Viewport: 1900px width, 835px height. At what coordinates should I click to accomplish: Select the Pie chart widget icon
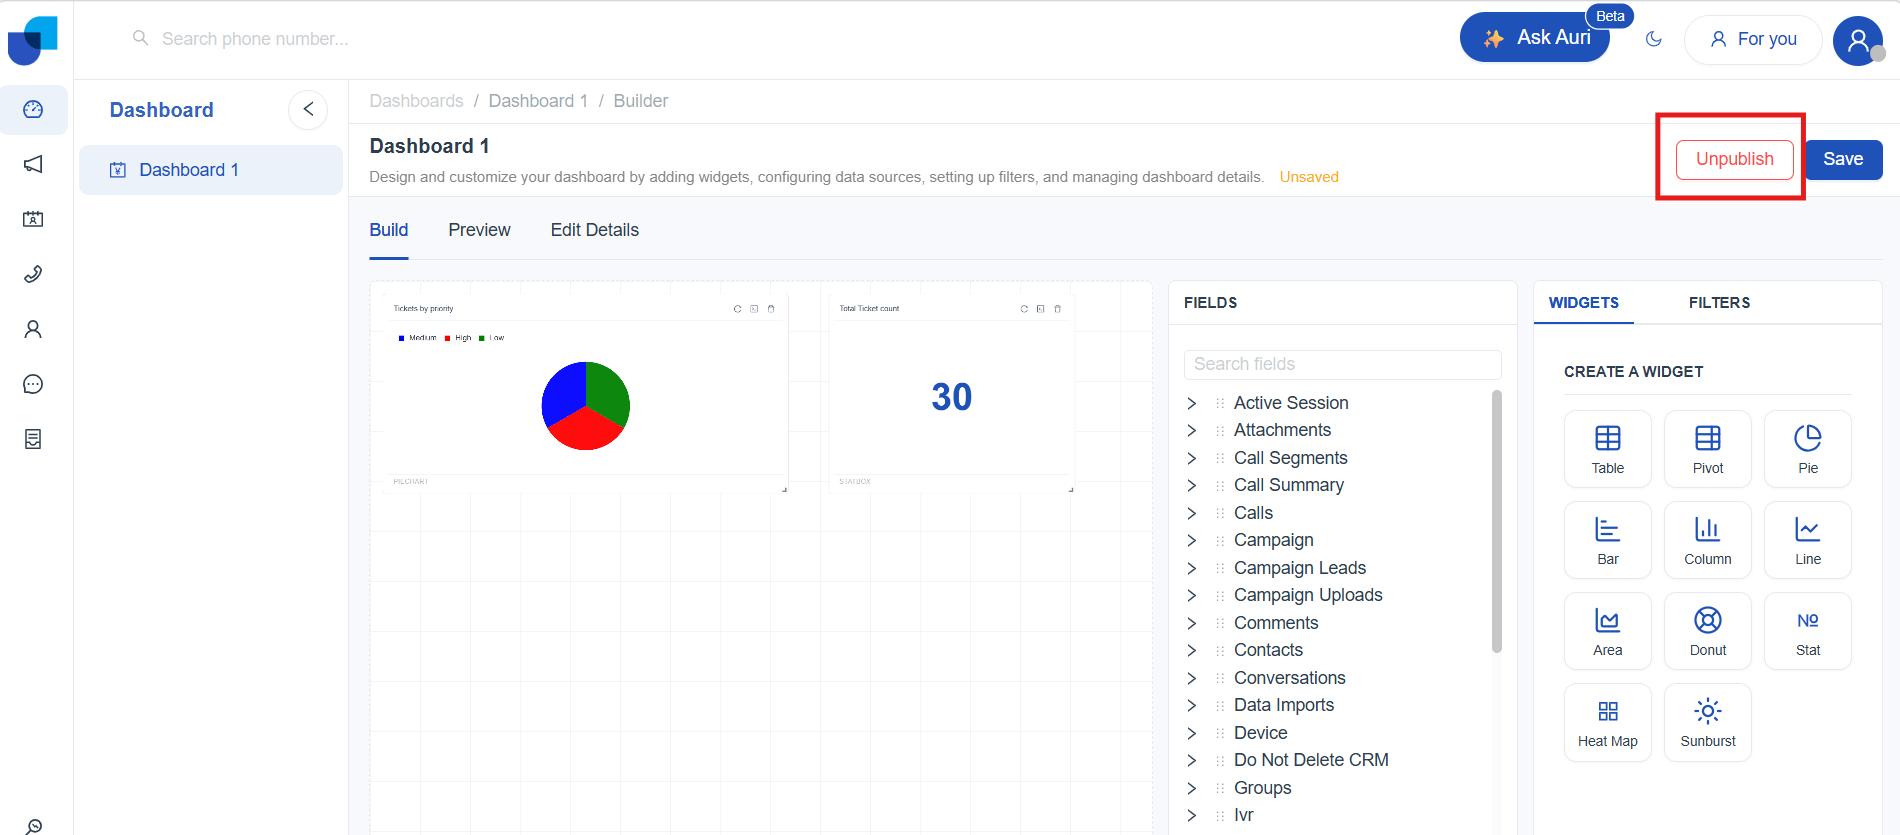tap(1807, 449)
